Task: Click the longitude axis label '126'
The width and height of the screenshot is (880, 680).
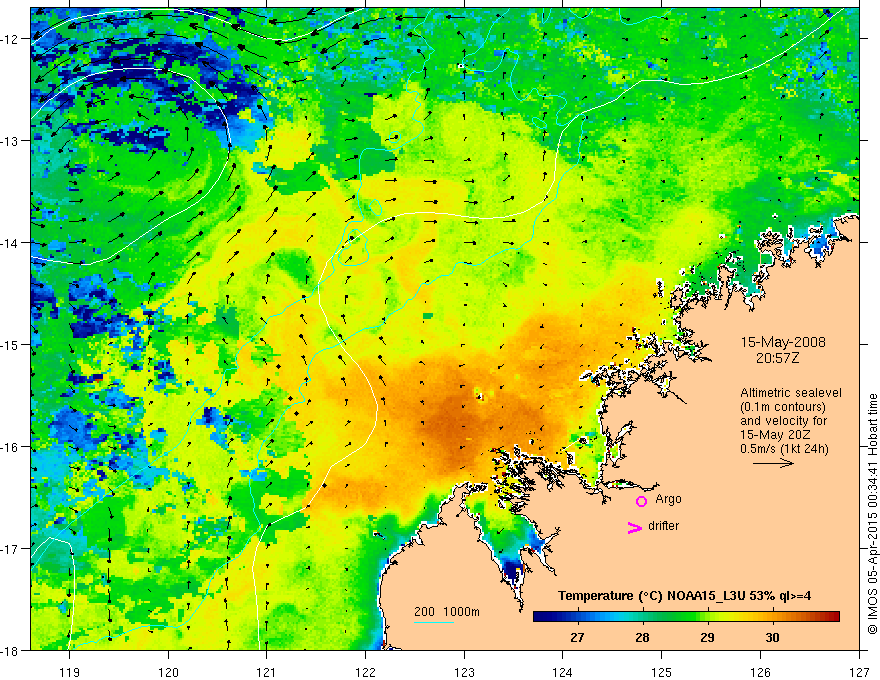Action: [x=760, y=672]
